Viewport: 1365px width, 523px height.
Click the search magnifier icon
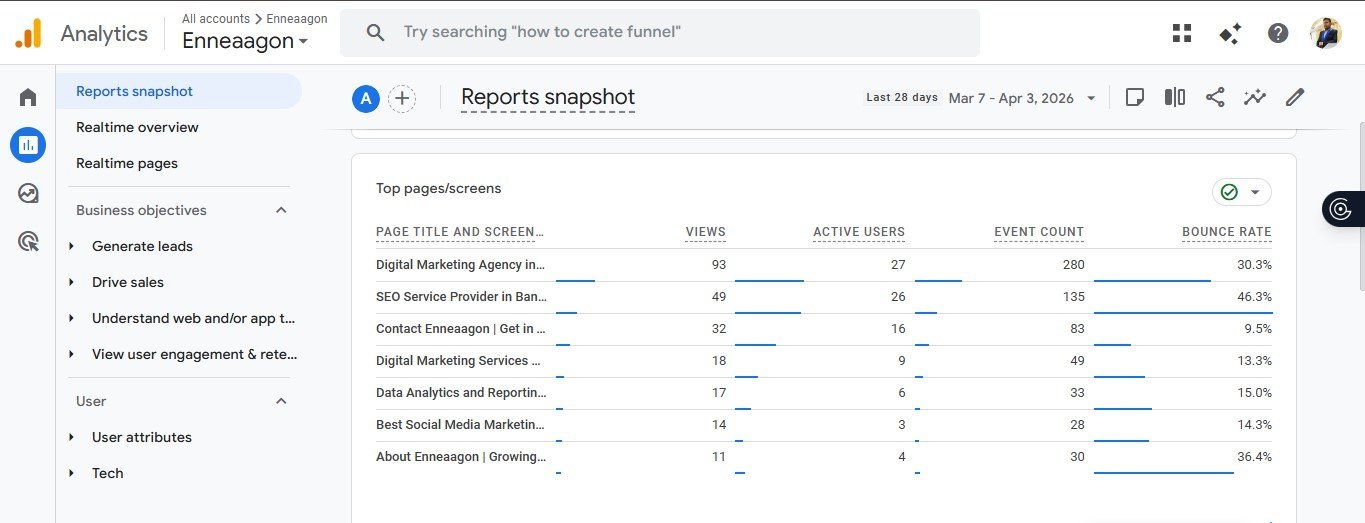pos(375,33)
